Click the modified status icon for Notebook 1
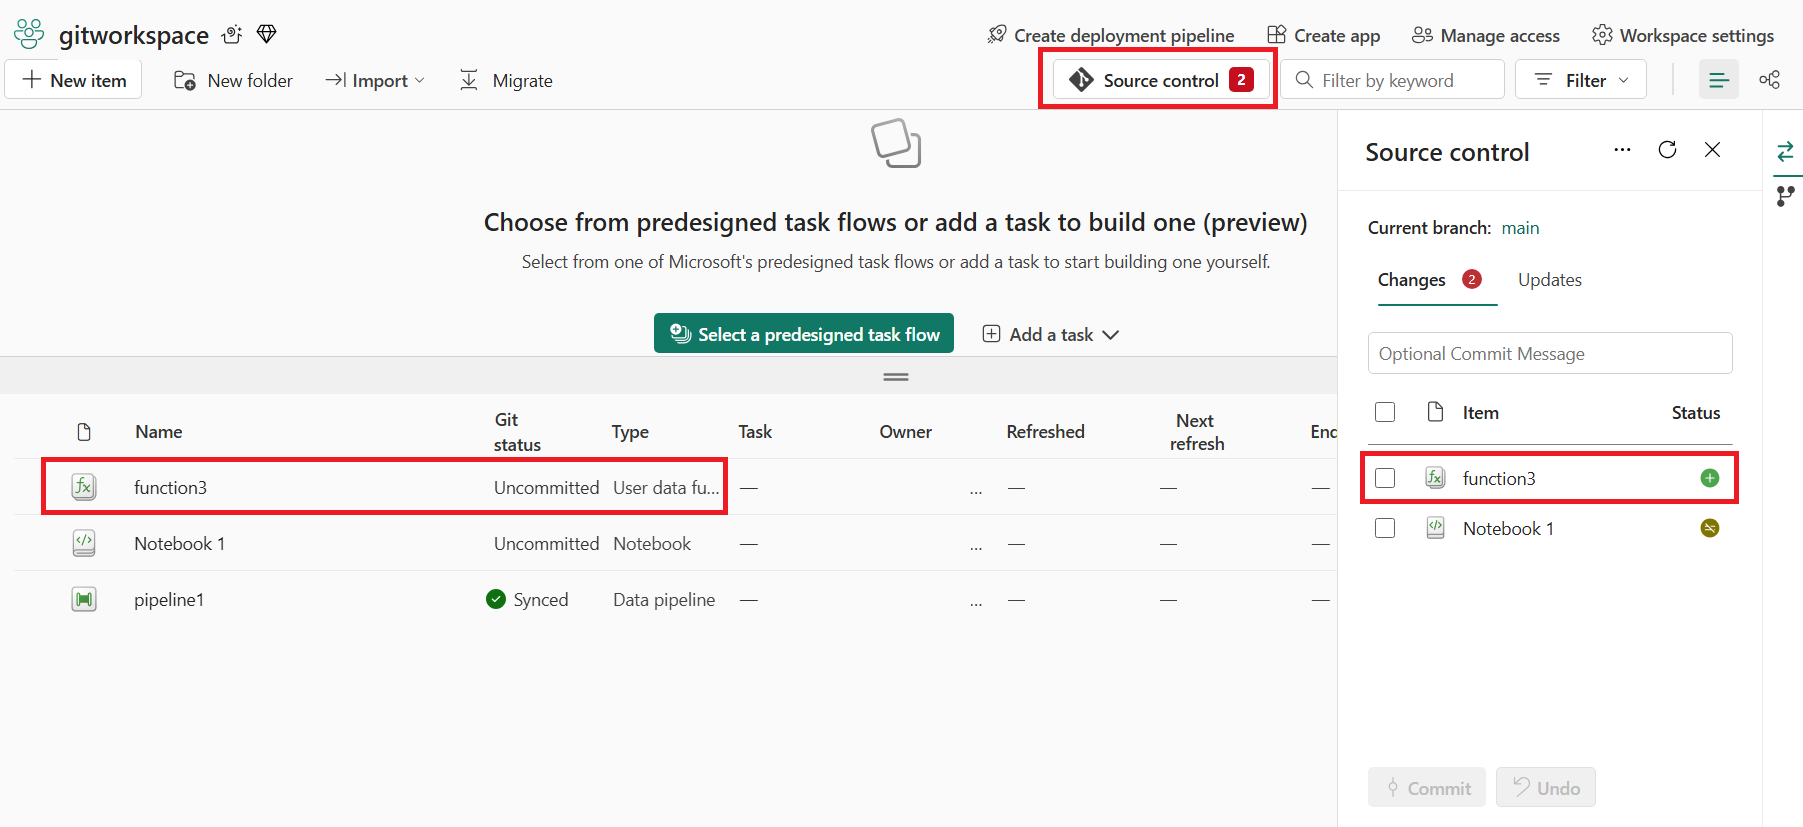1803x827 pixels. click(1710, 528)
